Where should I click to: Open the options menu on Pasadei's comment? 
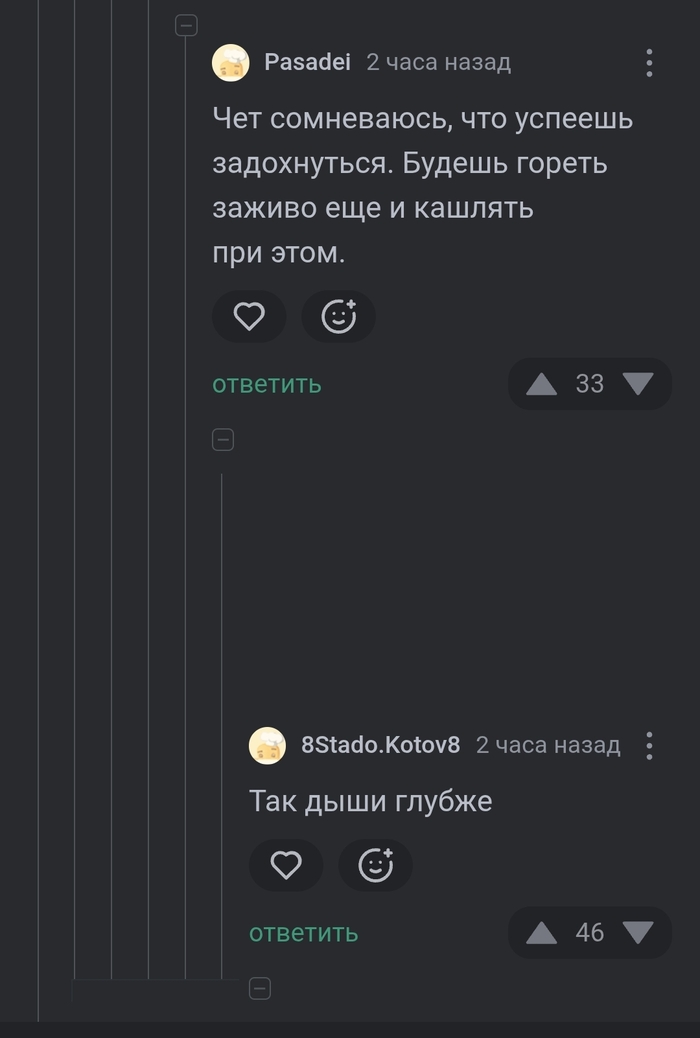tap(649, 62)
